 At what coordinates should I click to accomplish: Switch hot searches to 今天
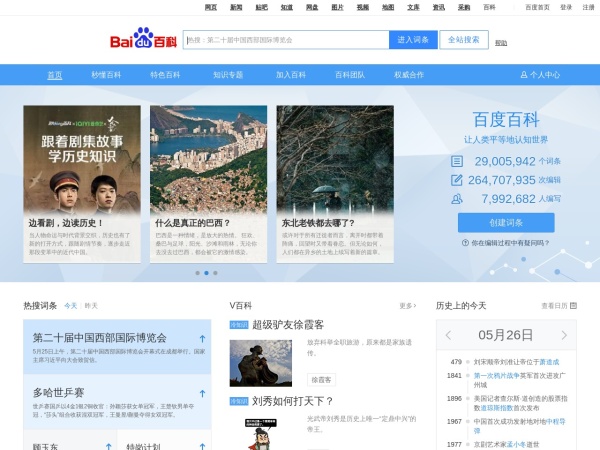70,306
